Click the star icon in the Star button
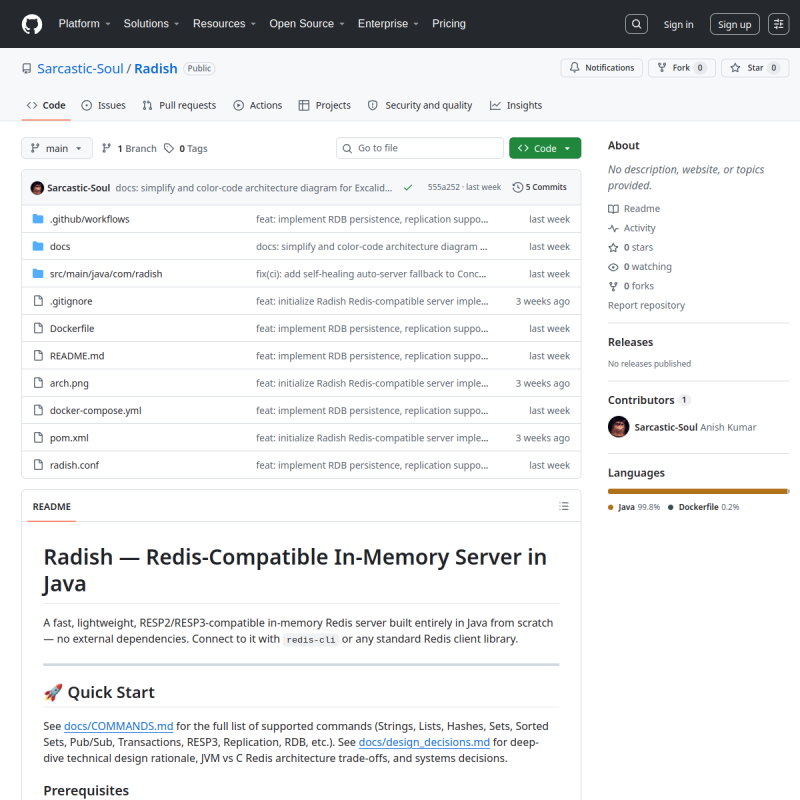 pos(735,67)
